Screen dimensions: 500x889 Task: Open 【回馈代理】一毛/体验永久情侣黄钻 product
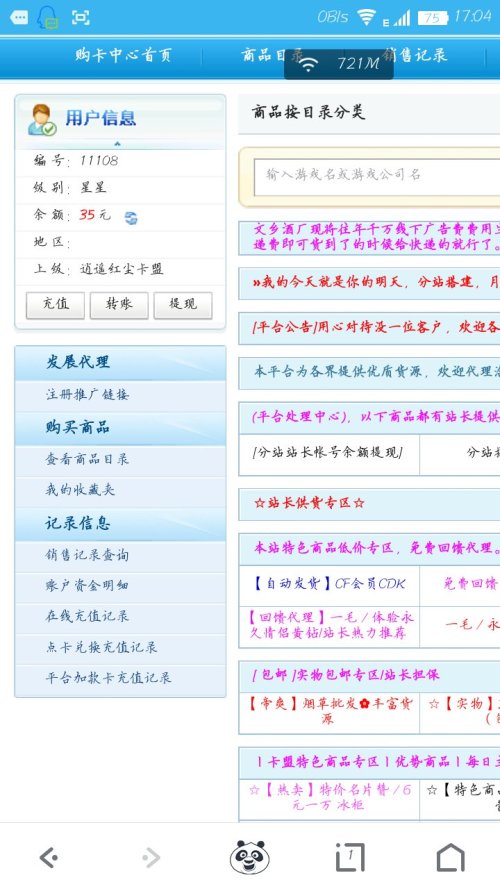(332, 625)
